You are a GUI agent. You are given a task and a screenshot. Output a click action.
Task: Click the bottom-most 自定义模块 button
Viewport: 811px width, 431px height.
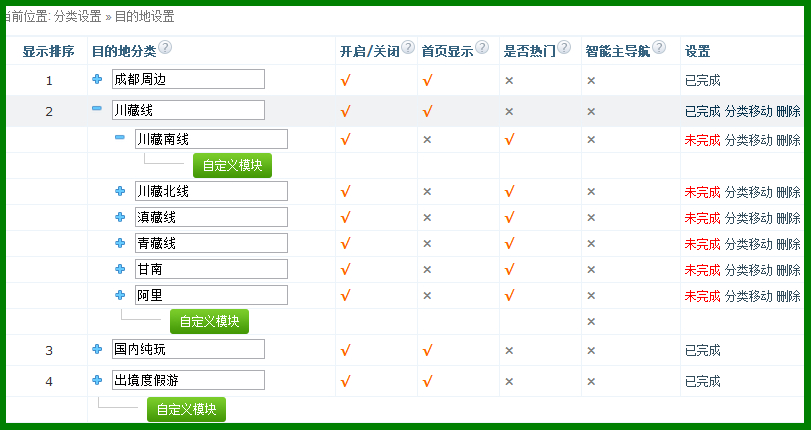click(x=186, y=410)
